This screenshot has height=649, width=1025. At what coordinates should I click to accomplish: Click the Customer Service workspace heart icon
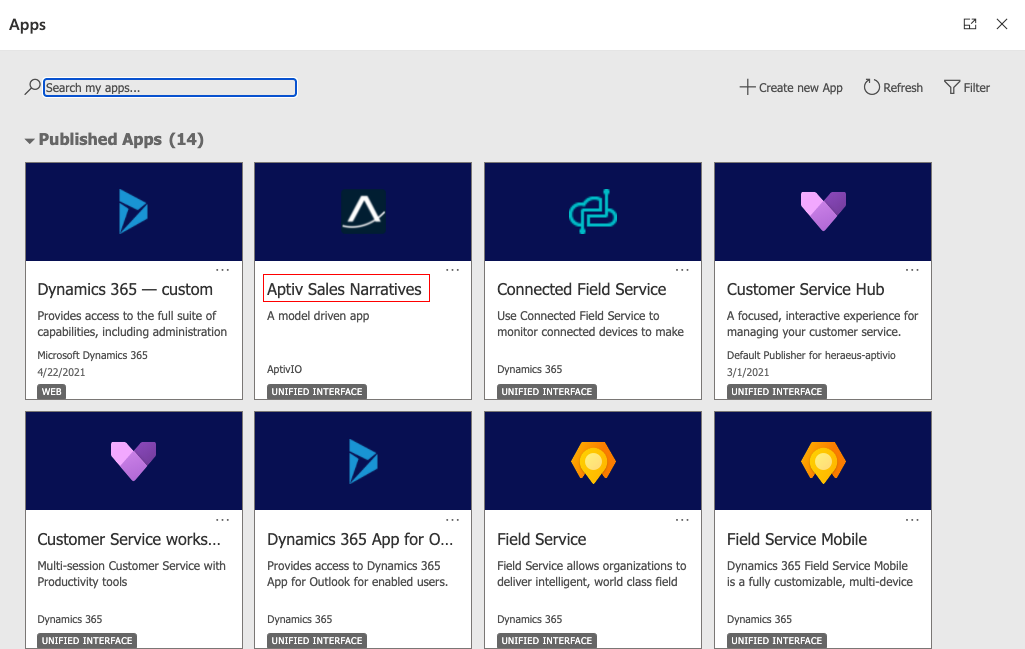click(133, 461)
